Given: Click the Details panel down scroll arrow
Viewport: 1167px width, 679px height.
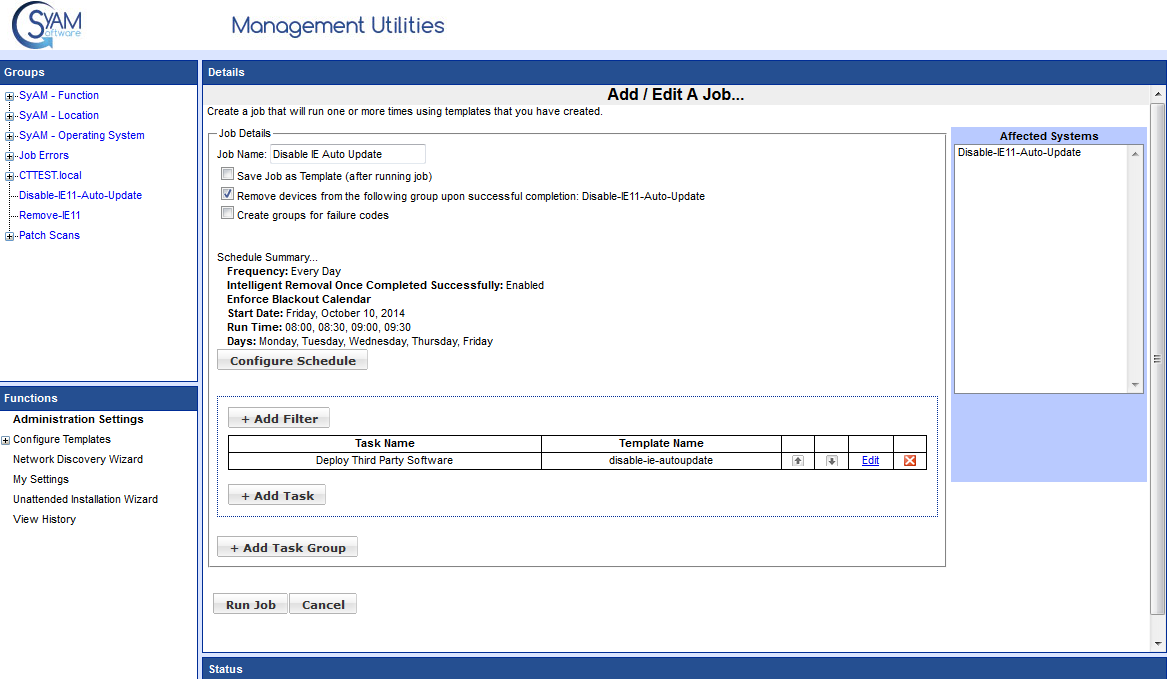Looking at the screenshot, I should pyautogui.click(x=1158, y=643).
